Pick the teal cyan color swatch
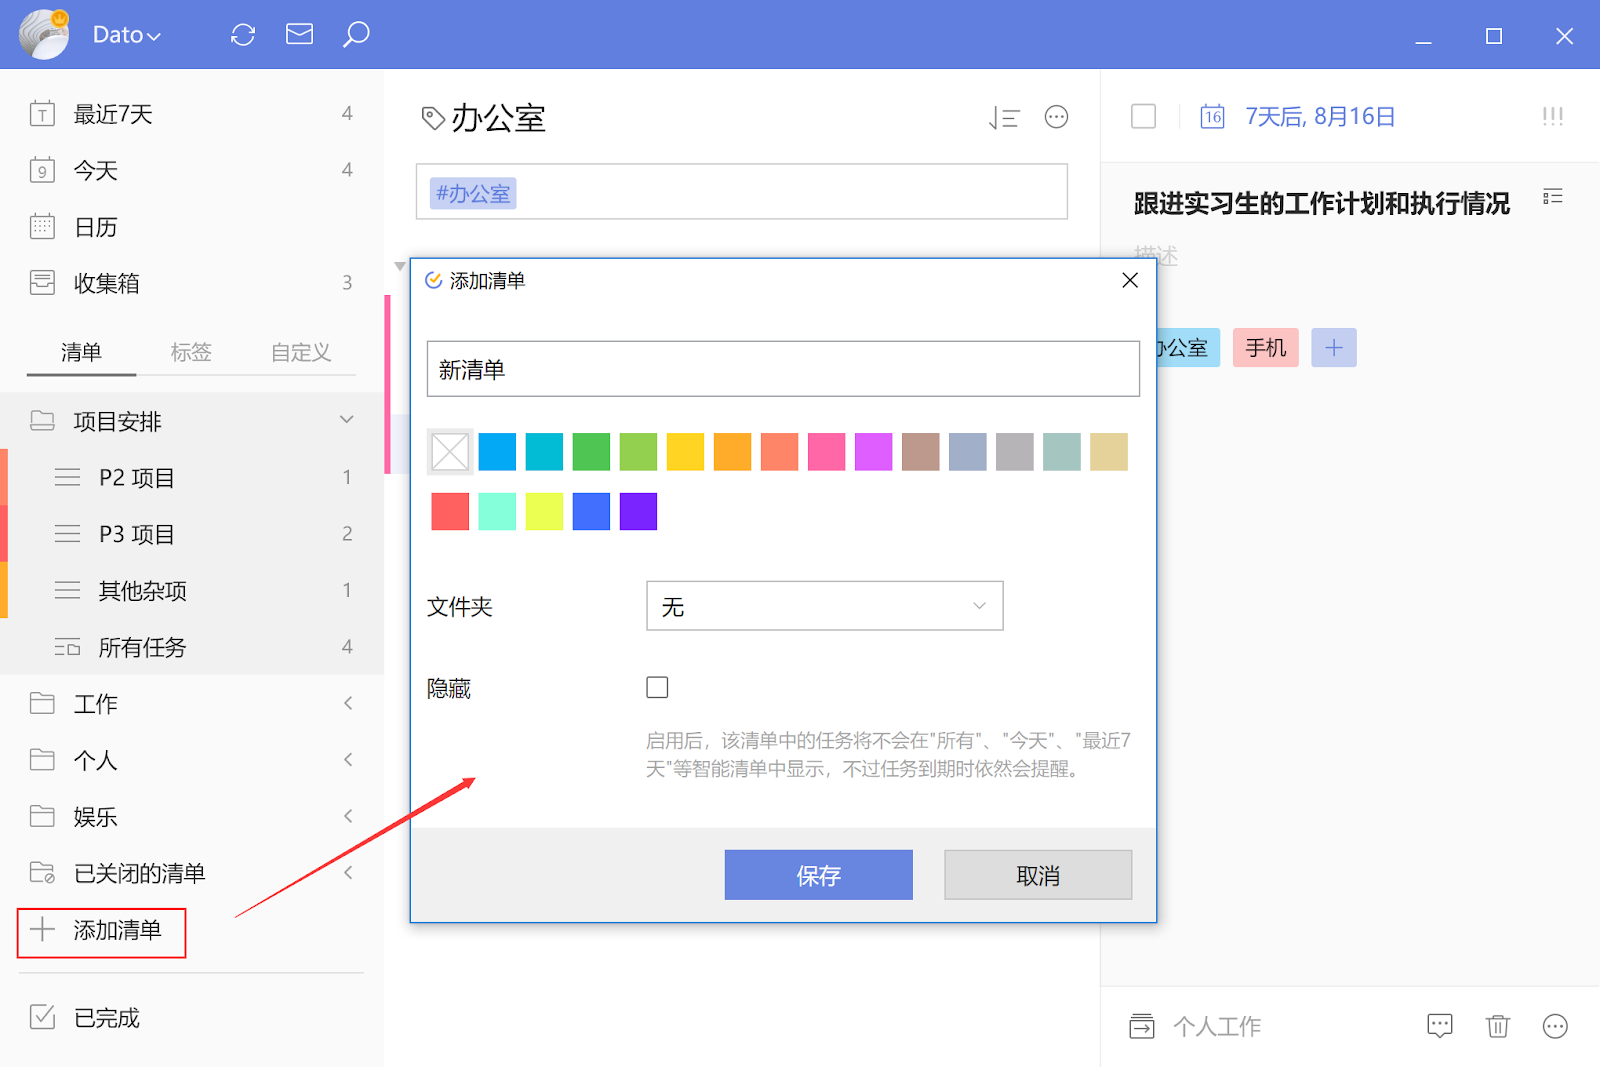Viewport: 1600px width, 1067px height. (544, 452)
